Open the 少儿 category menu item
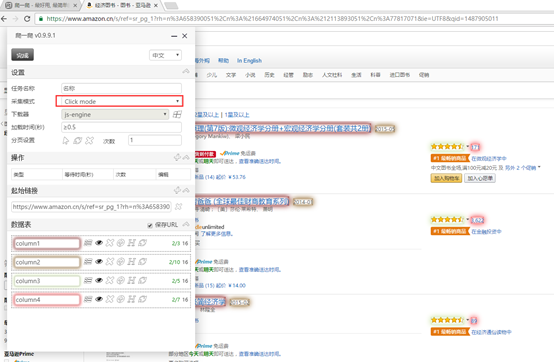554x362 pixels. coord(212,75)
